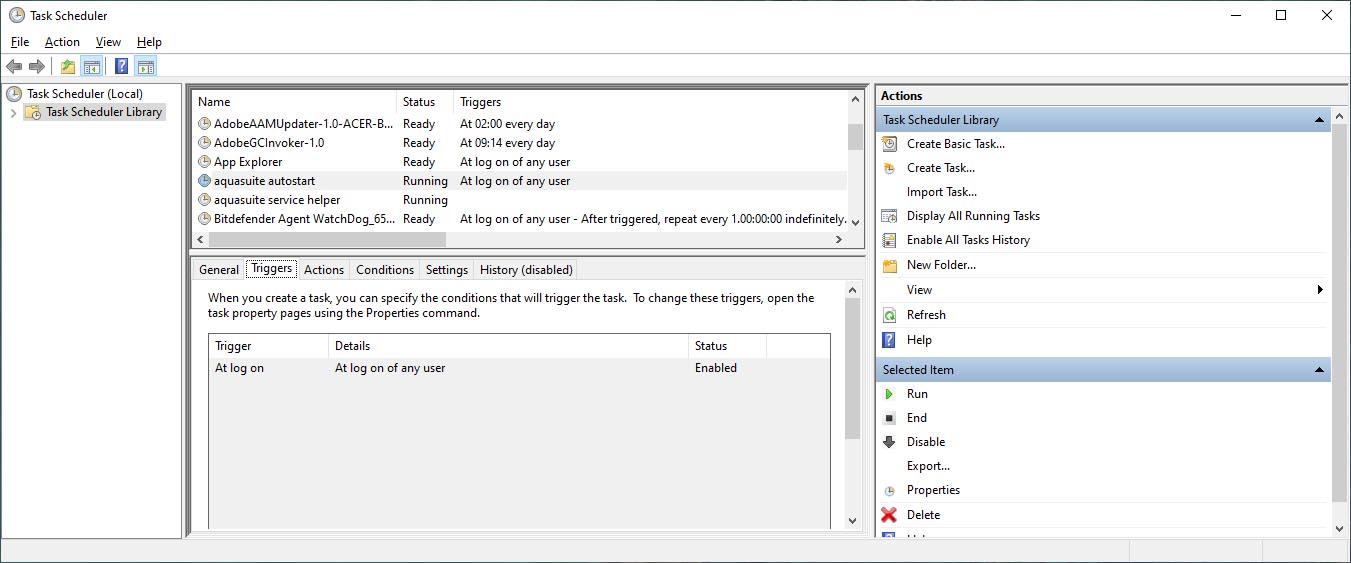The width and height of the screenshot is (1351, 563).
Task: Collapse the Selected Item section
Action: (1319, 370)
